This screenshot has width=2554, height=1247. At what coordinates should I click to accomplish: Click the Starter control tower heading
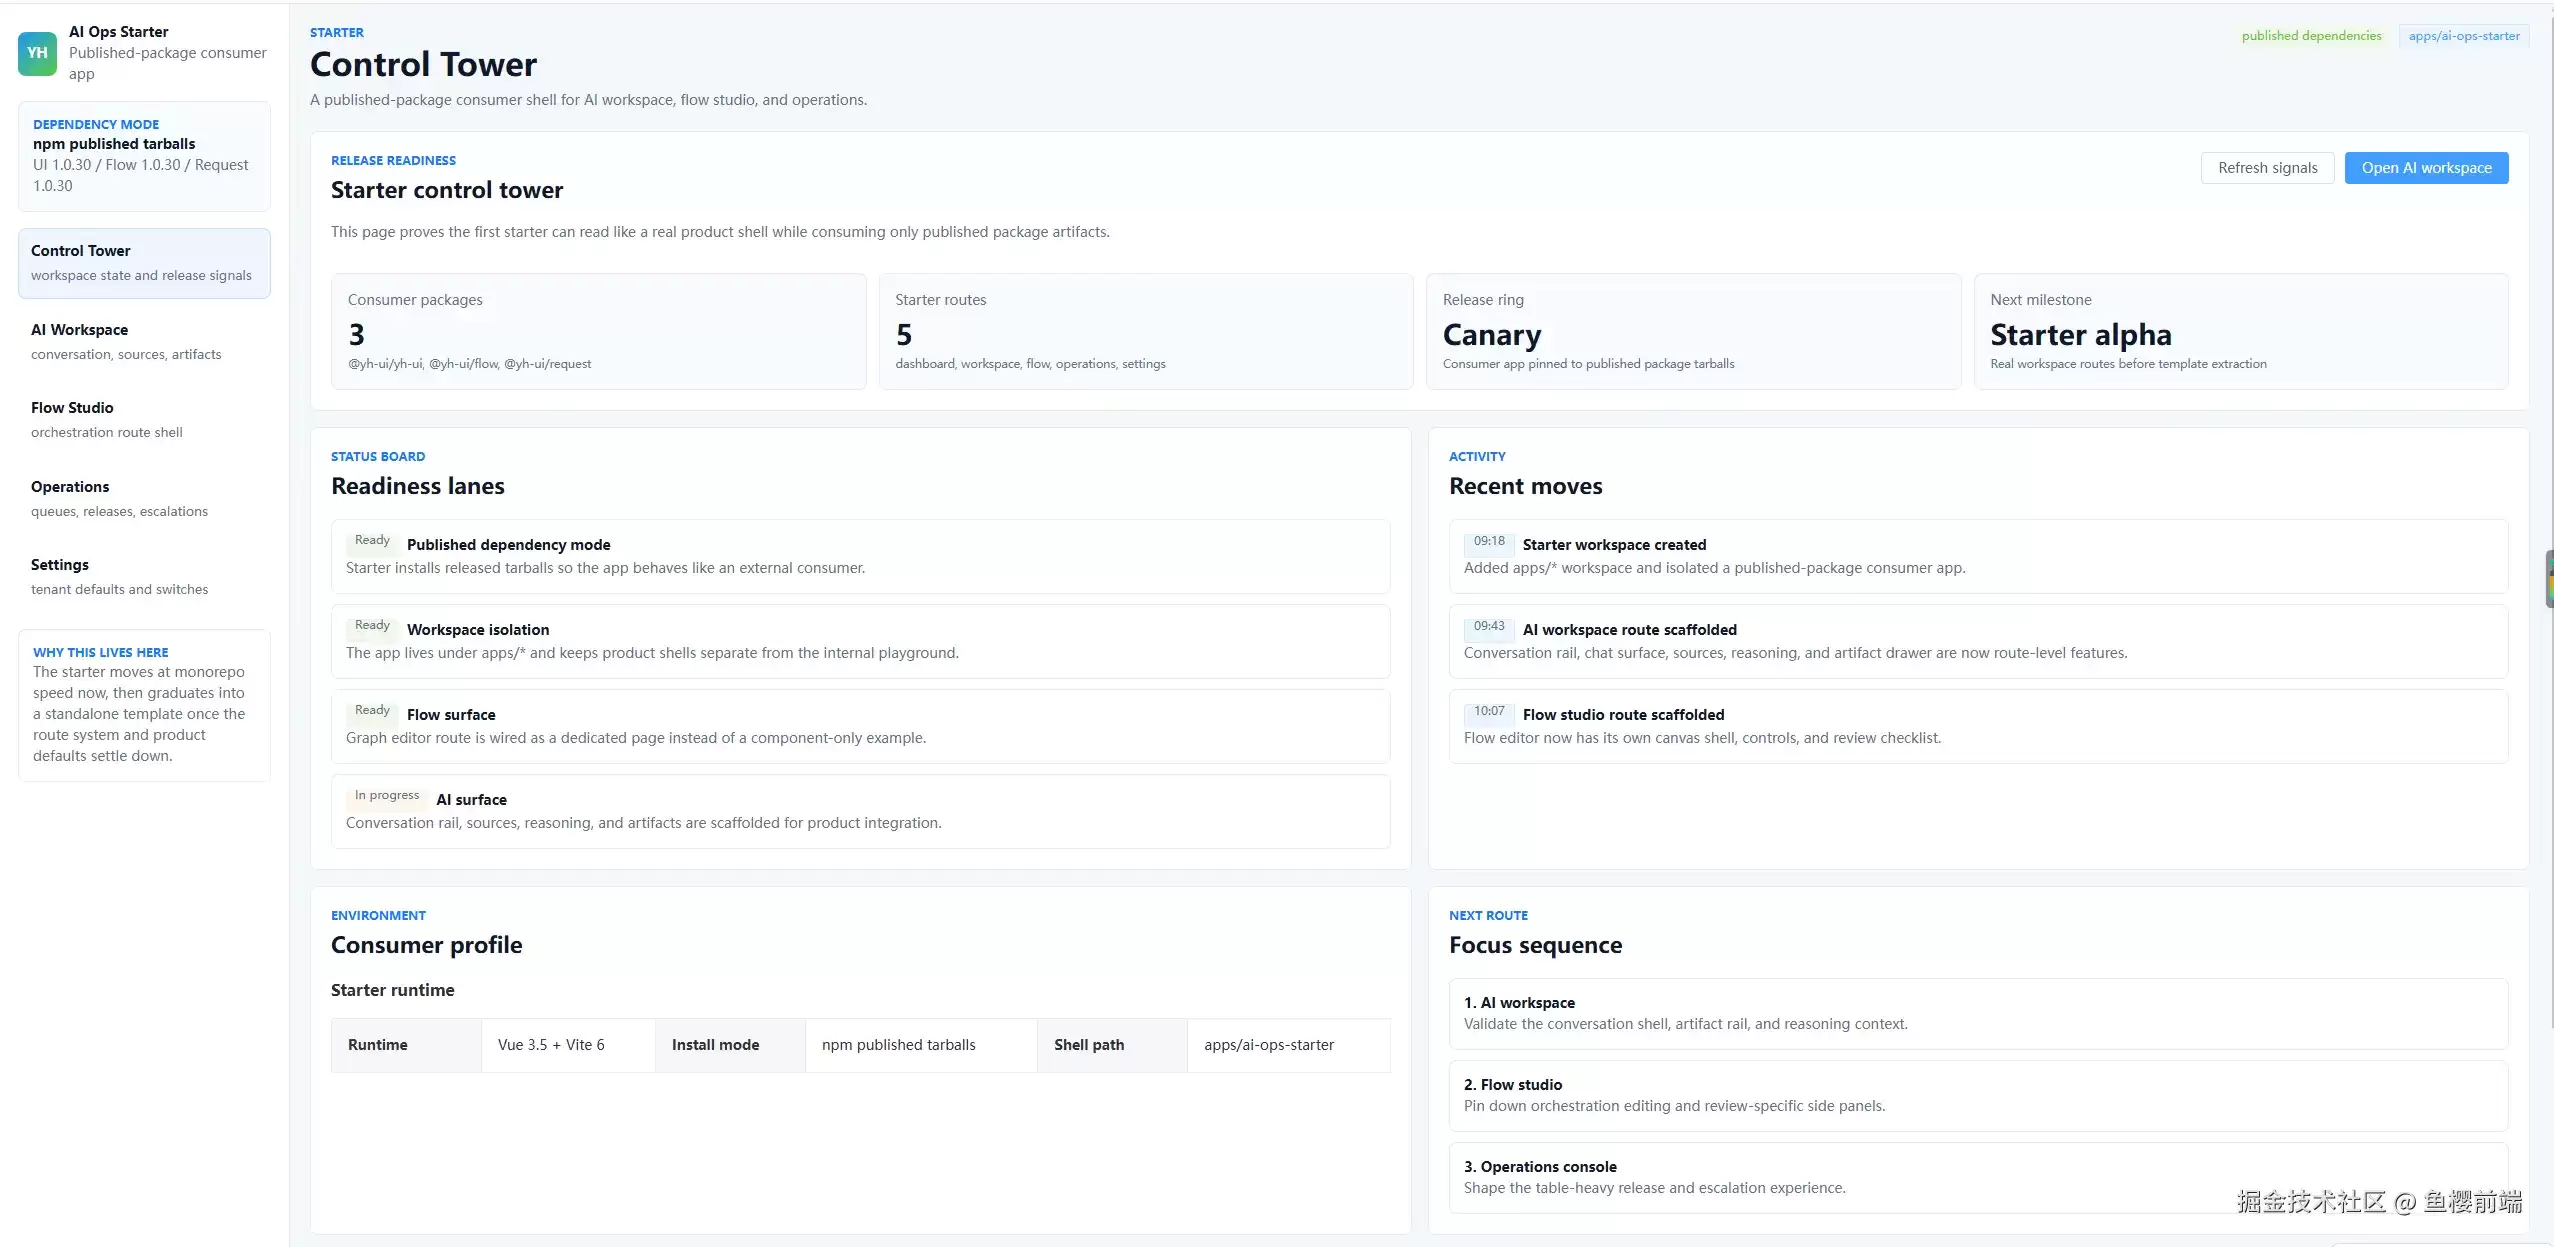pos(447,190)
